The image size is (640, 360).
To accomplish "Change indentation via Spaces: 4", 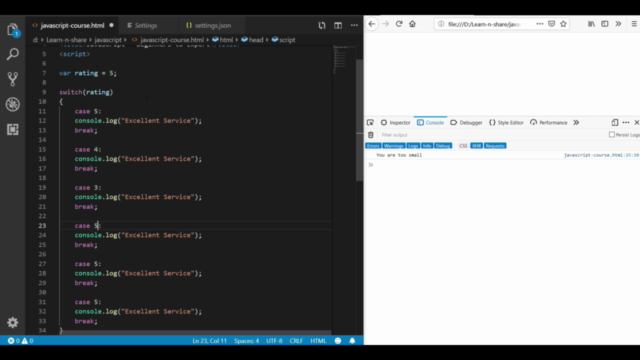I will (247, 341).
